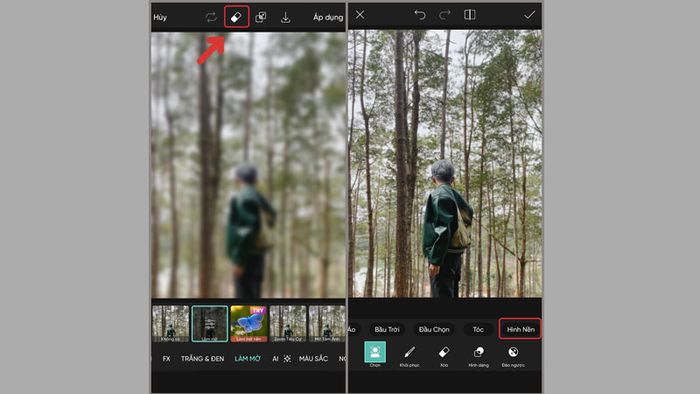The image size is (700, 394).
Task: Choose the Đầu Chọn selection option
Action: click(x=434, y=329)
